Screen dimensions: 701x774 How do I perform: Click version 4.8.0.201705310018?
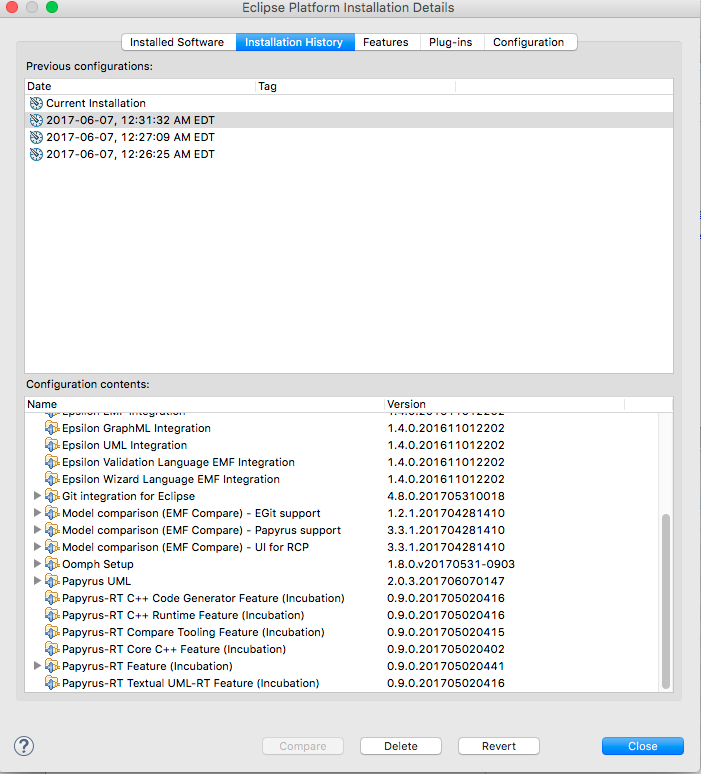446,496
